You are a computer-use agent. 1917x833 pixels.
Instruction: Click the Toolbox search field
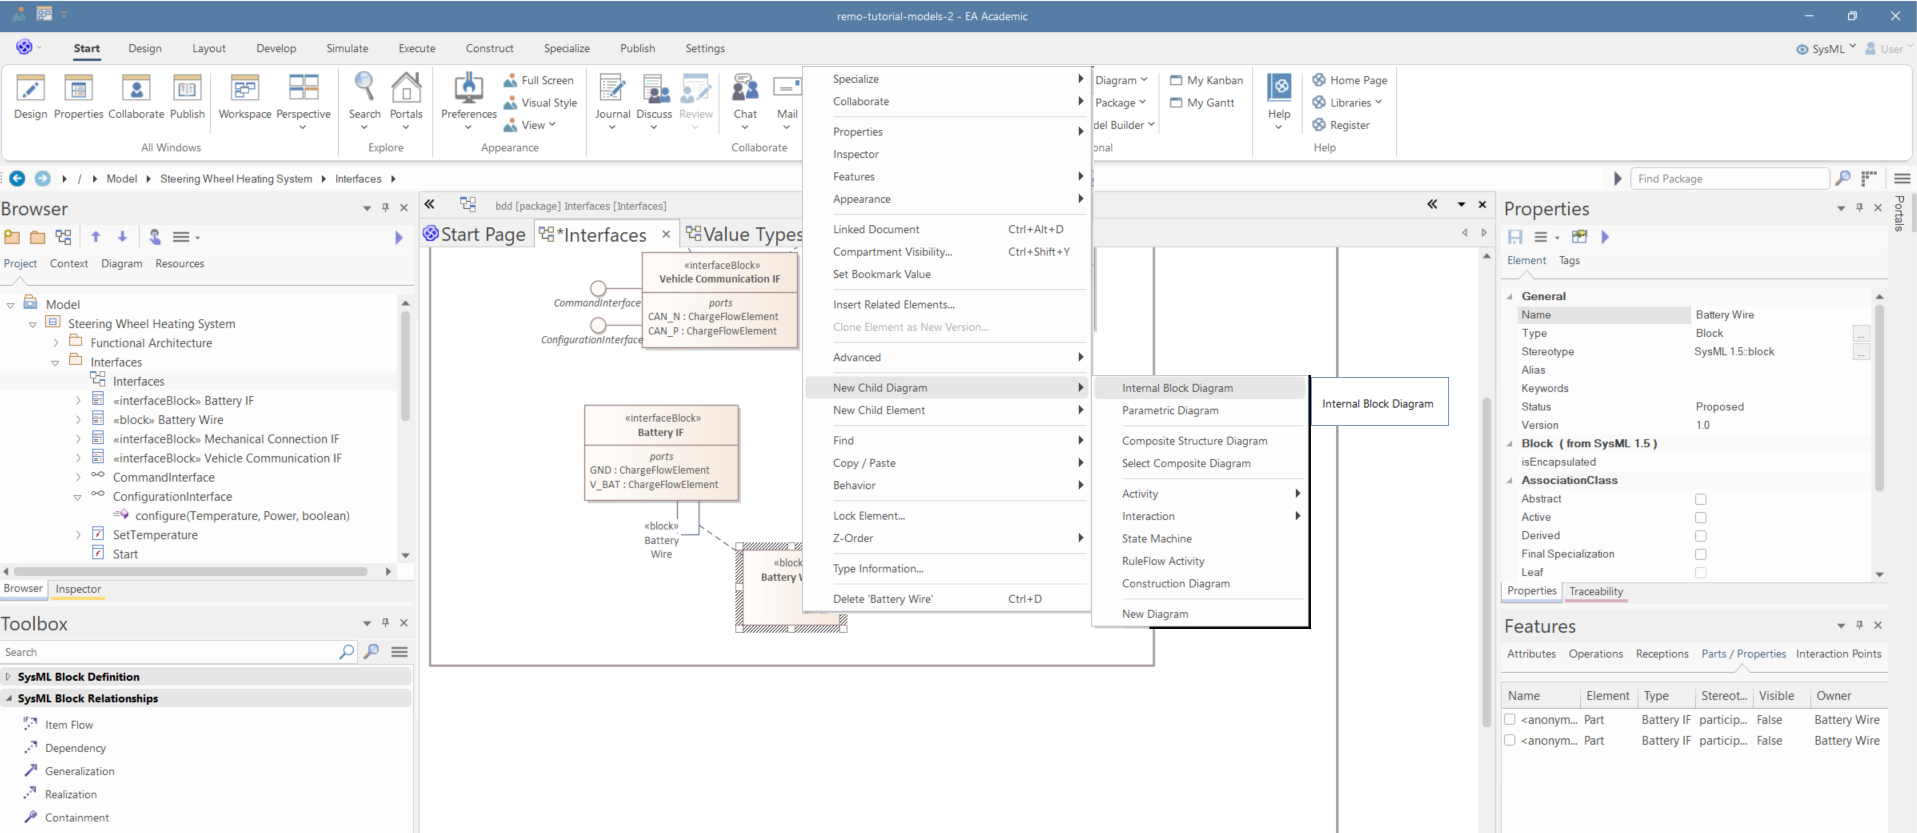170,652
